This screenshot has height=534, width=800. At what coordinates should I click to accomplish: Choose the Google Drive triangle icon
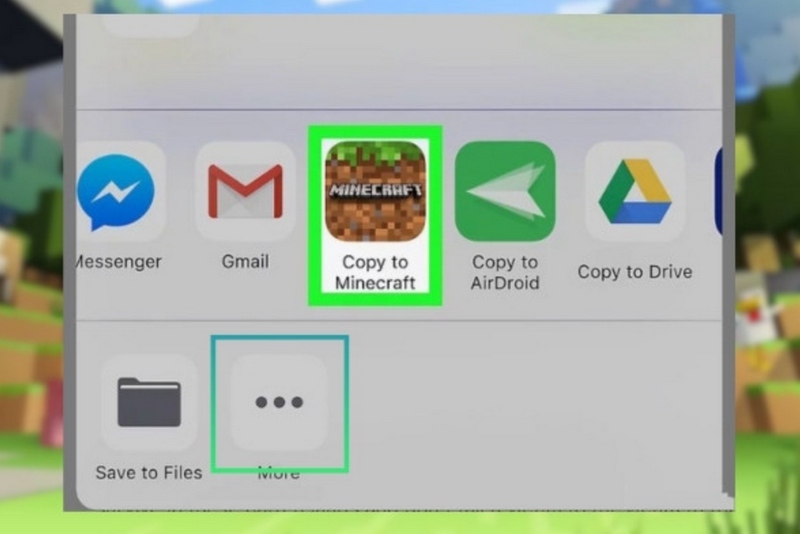tap(634, 191)
